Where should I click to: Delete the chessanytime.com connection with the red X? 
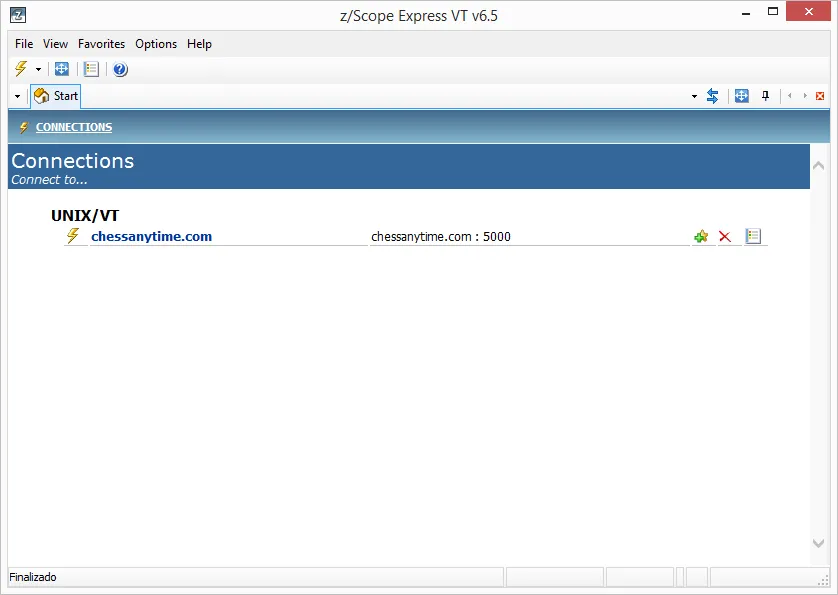724,236
